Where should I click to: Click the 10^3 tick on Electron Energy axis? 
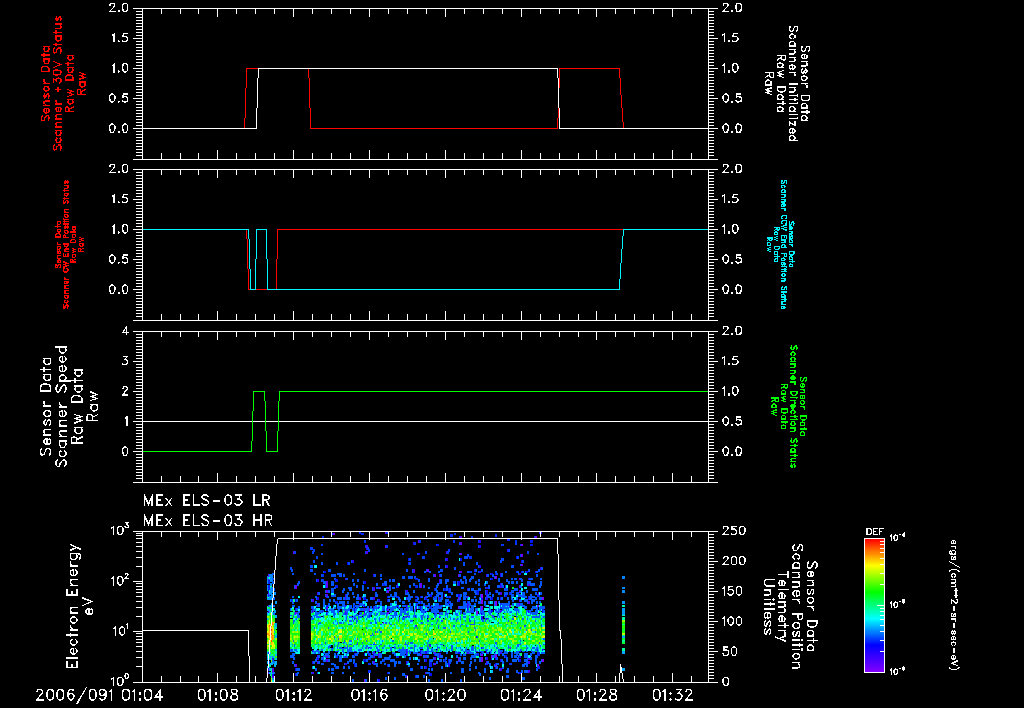tap(120, 530)
